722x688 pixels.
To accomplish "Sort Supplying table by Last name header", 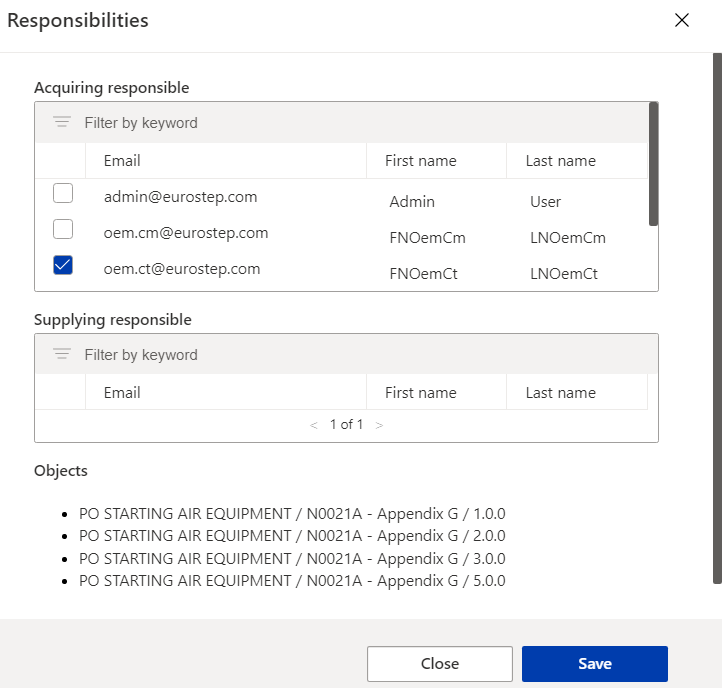I will tap(560, 393).
